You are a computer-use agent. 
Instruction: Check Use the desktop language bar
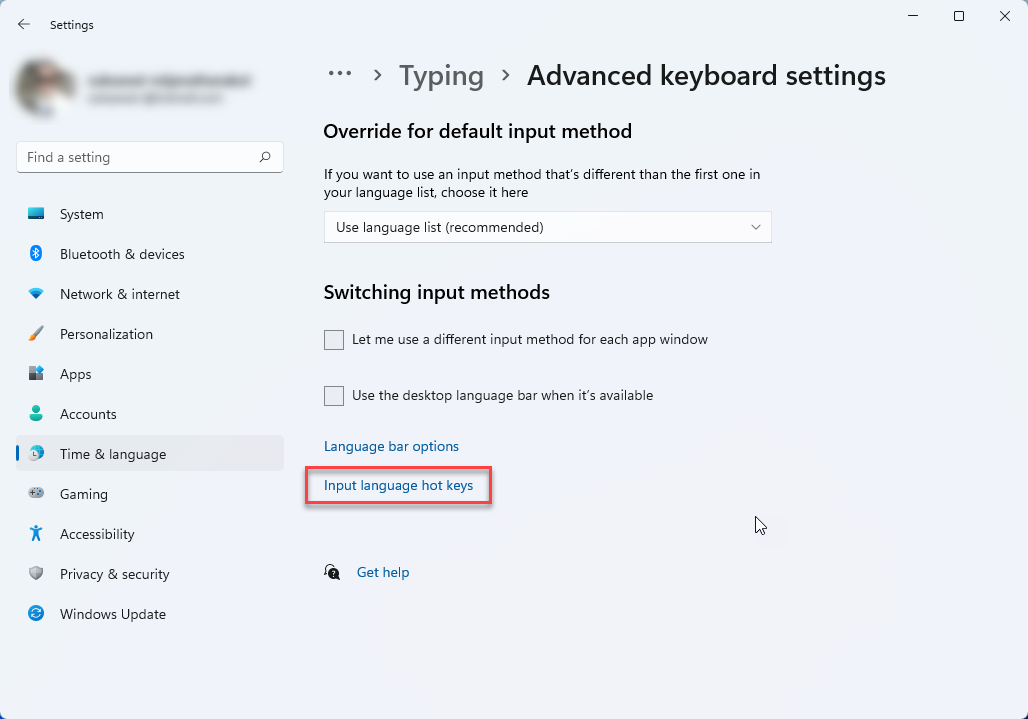click(x=334, y=396)
